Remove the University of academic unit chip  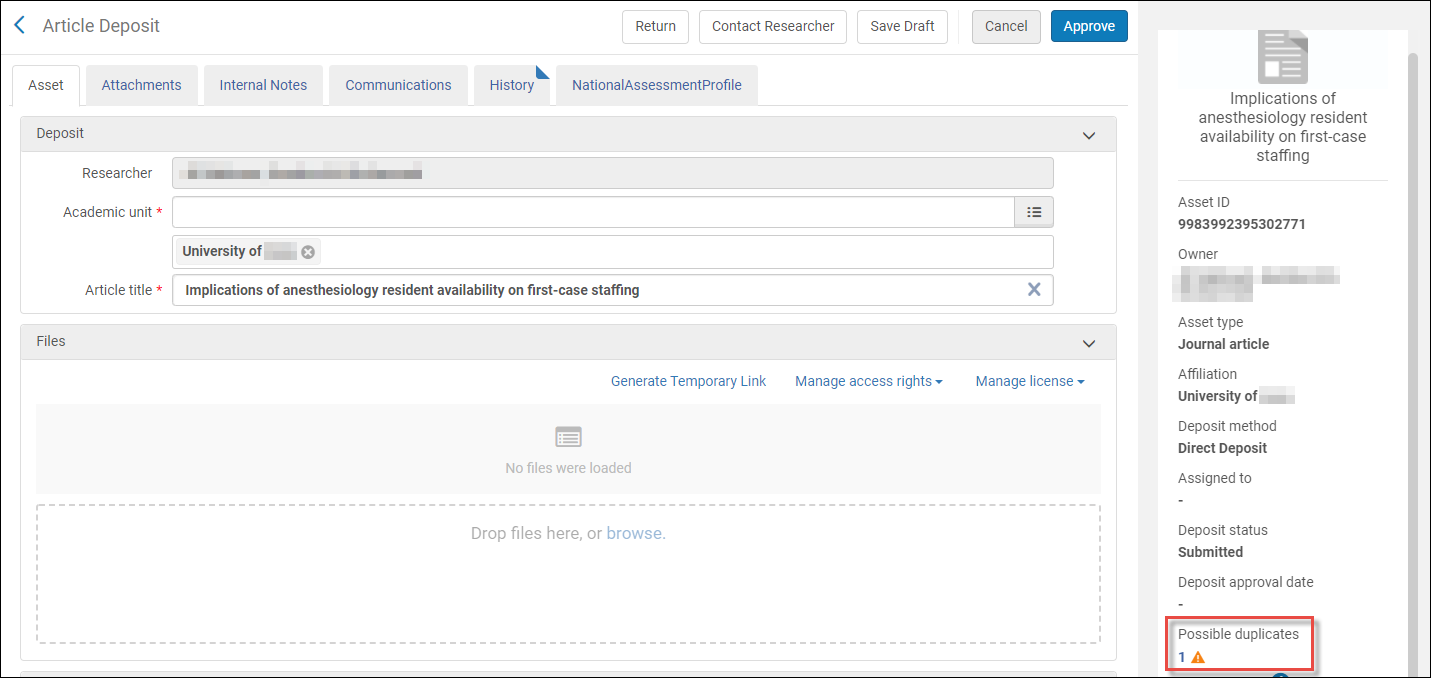point(308,252)
